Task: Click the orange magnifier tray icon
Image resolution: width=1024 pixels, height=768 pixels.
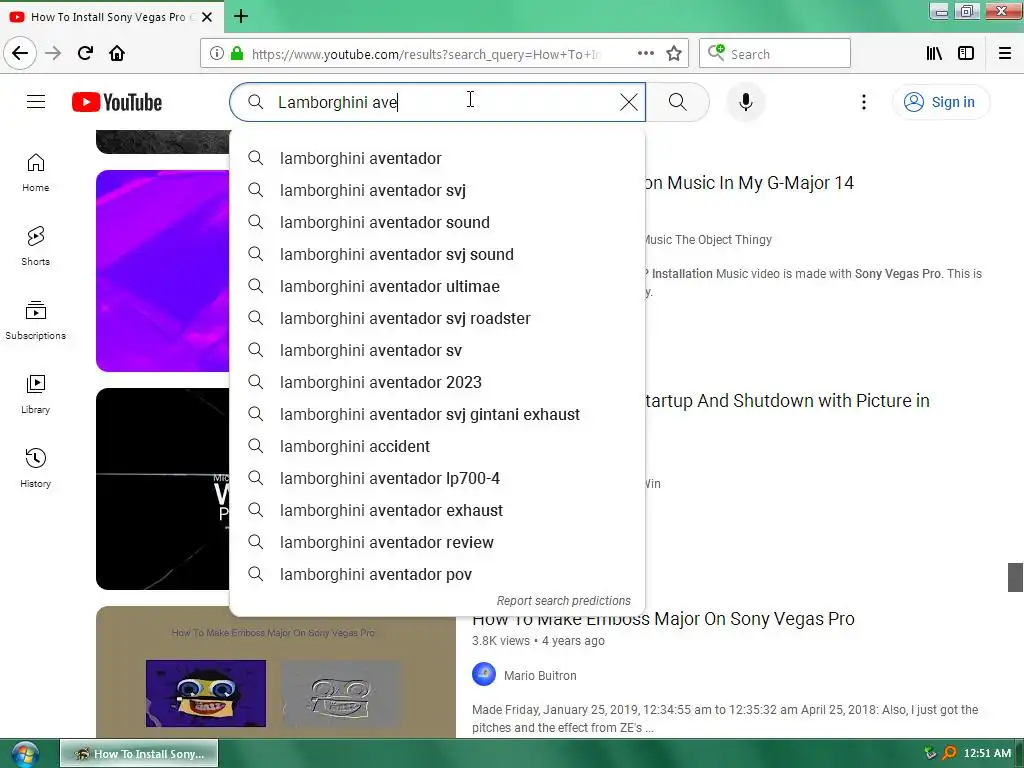Action: 949,753
